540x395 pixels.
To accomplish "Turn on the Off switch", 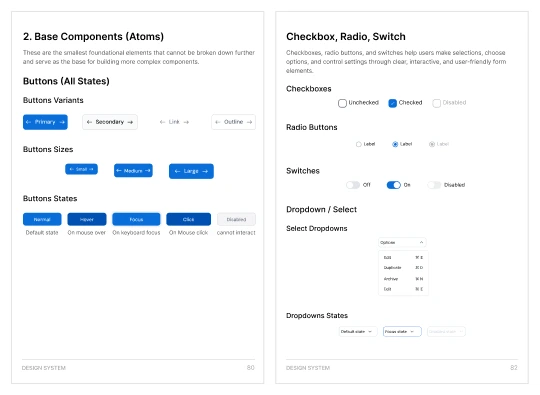I will (x=353, y=185).
